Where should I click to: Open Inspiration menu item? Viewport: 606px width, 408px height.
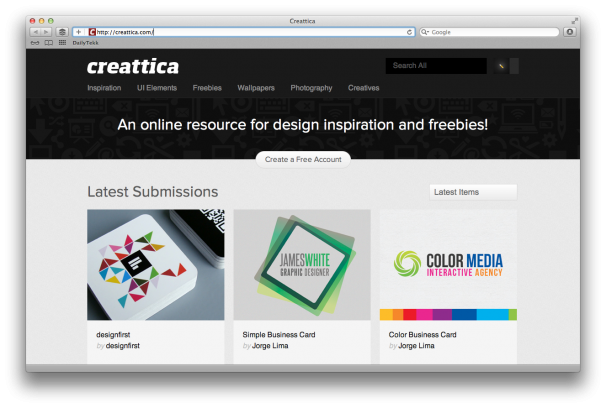pos(104,88)
